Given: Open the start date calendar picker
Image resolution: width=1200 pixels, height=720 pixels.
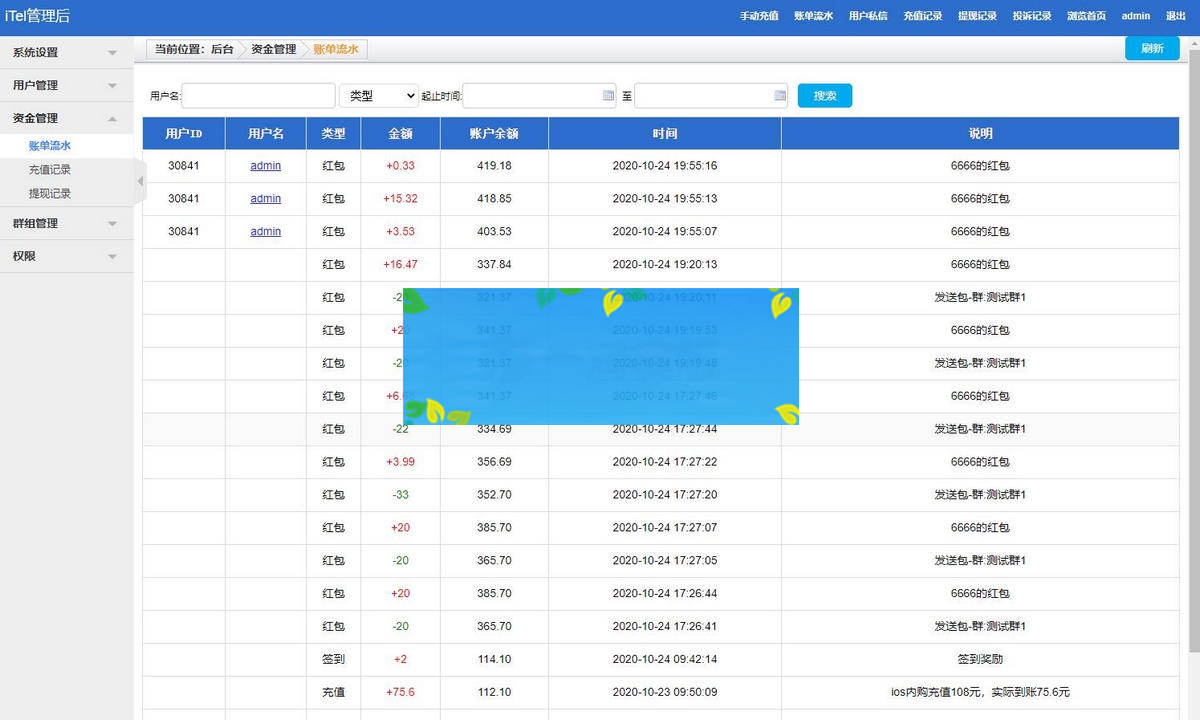Looking at the screenshot, I should click(x=608, y=95).
